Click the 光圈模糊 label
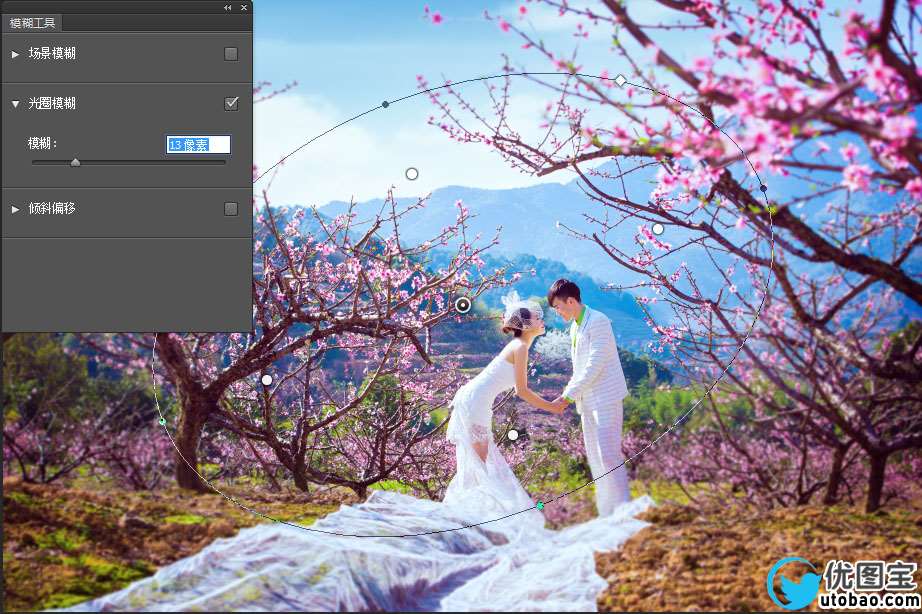The width and height of the screenshot is (922, 614). 52,104
